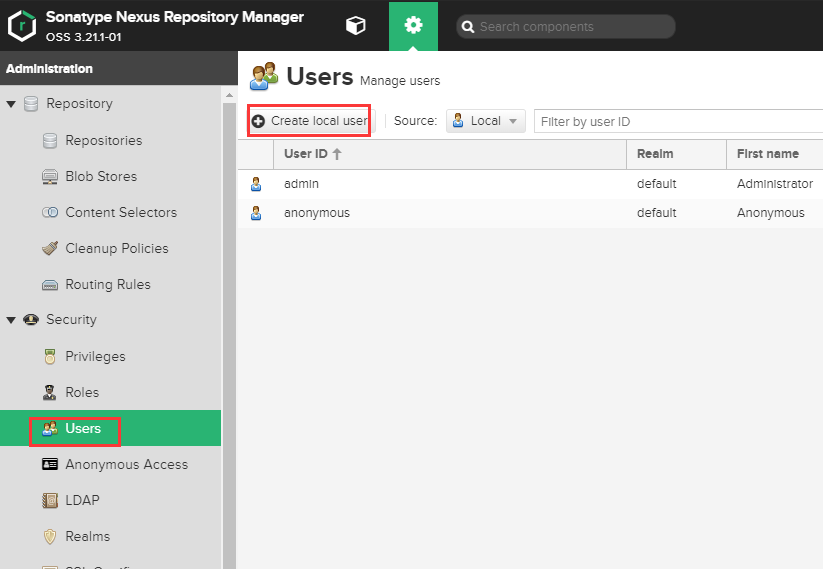Click the Users icon in sidebar

(50, 428)
